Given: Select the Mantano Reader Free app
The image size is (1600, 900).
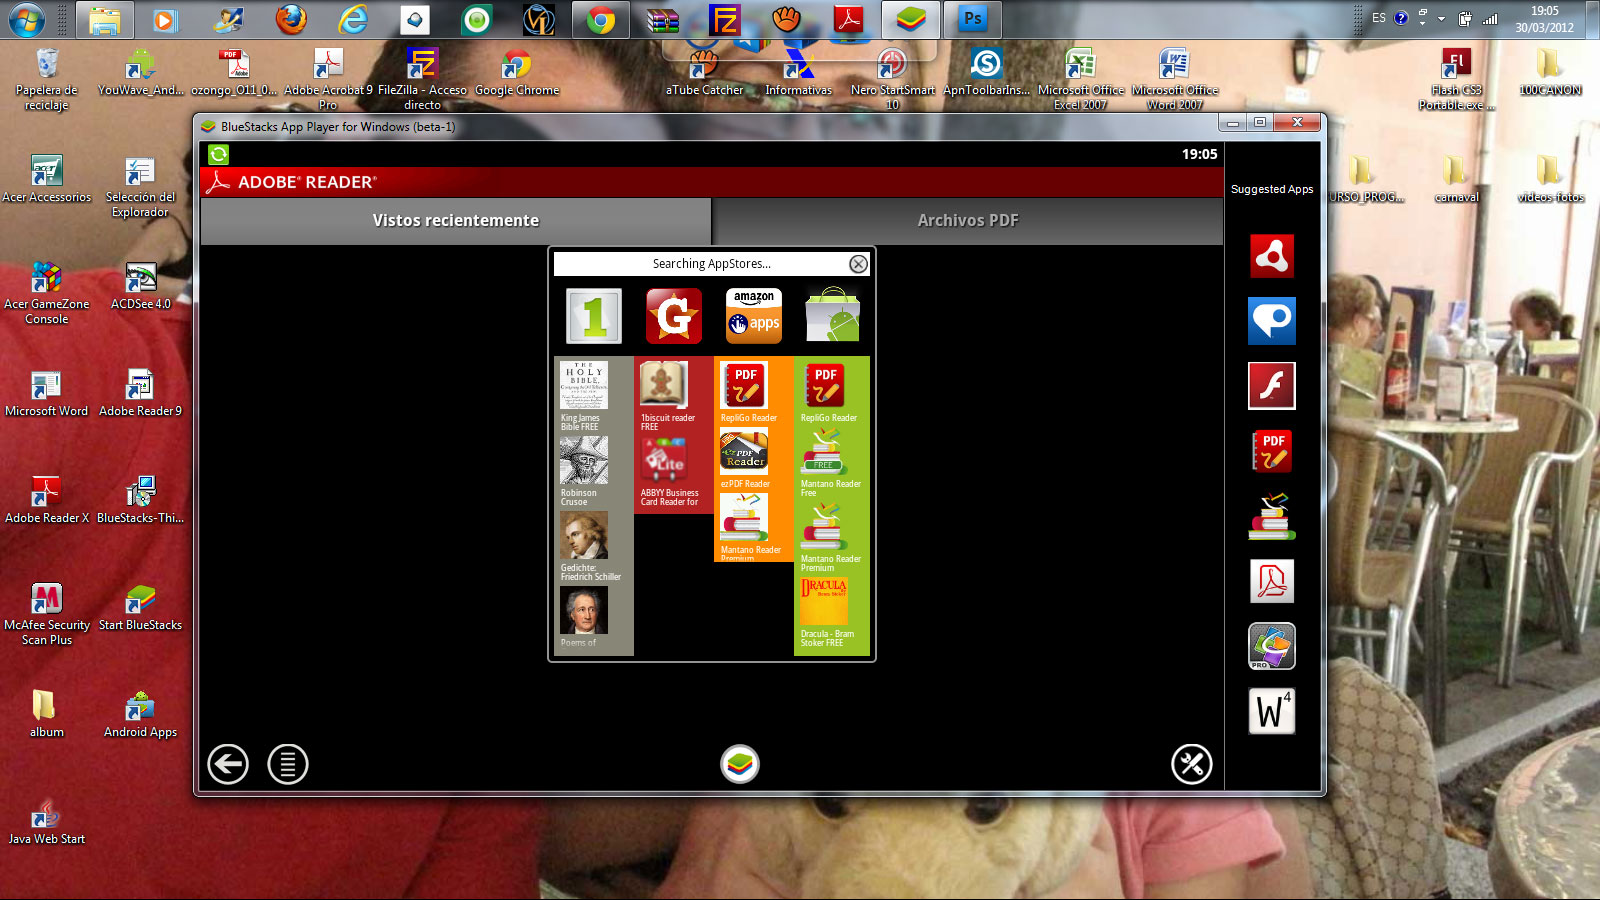Looking at the screenshot, I should click(830, 463).
